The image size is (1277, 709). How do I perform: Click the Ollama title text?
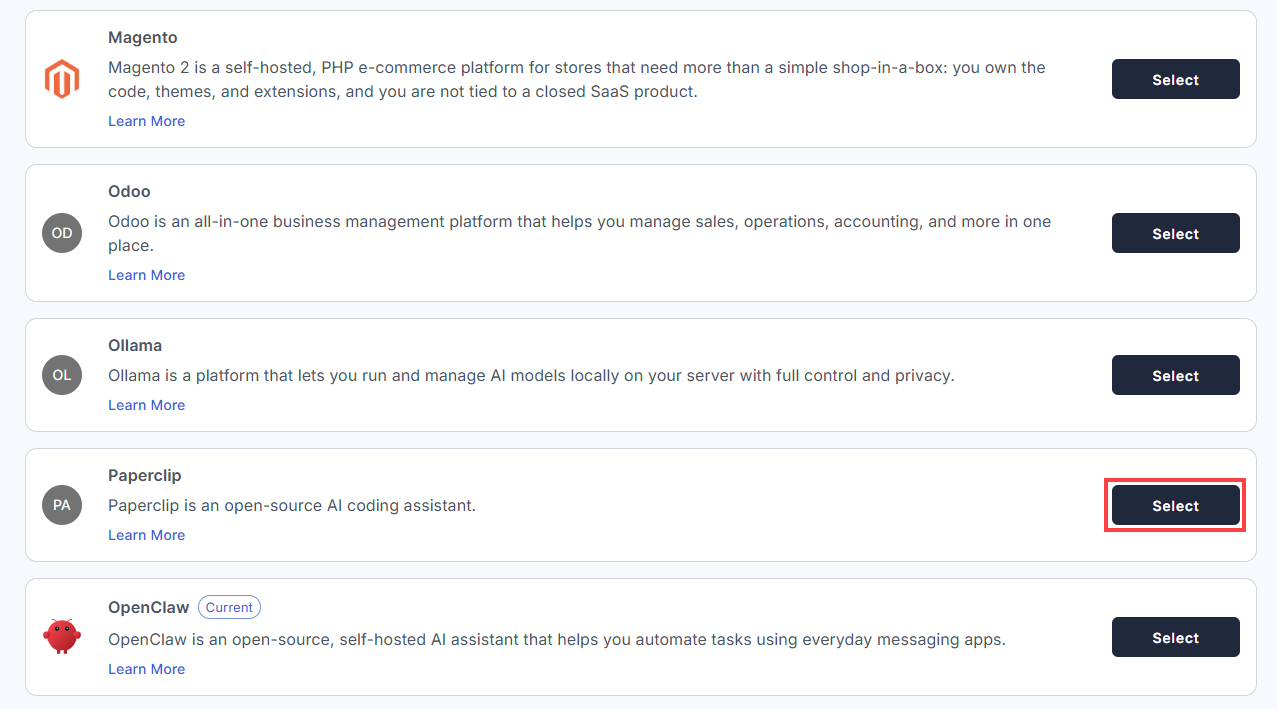(135, 345)
